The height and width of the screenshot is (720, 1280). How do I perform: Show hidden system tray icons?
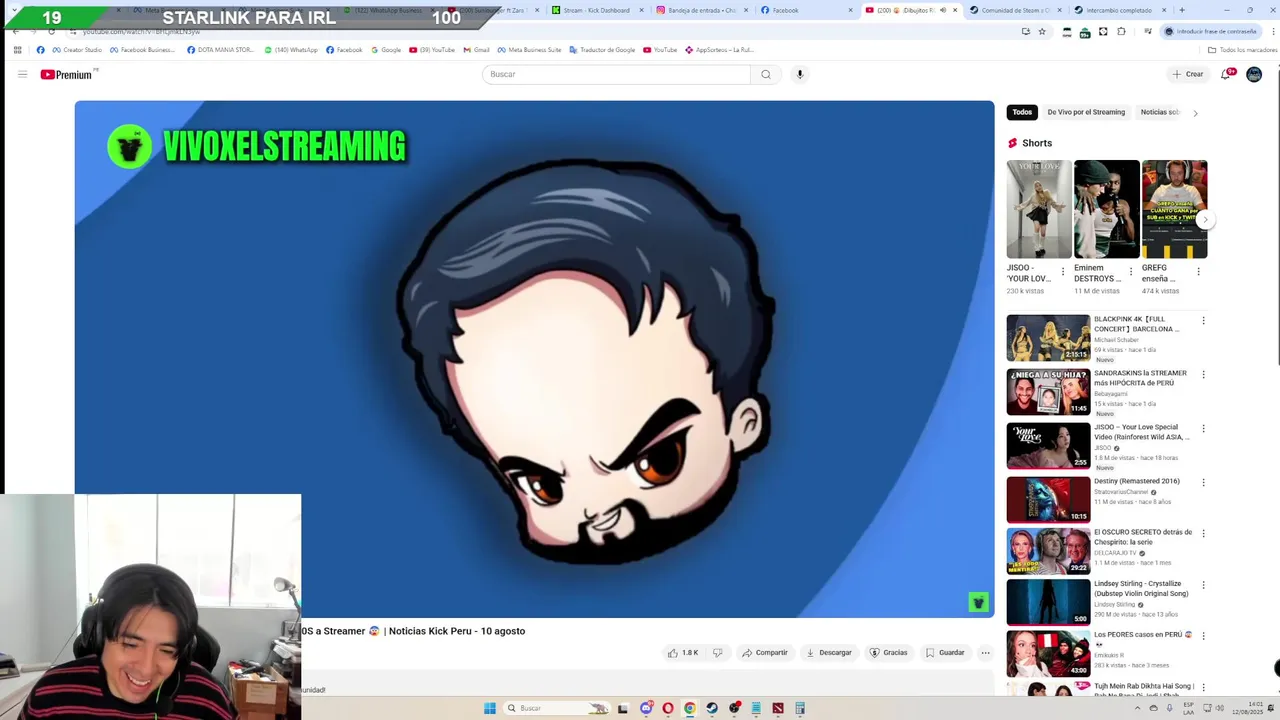[1138, 708]
